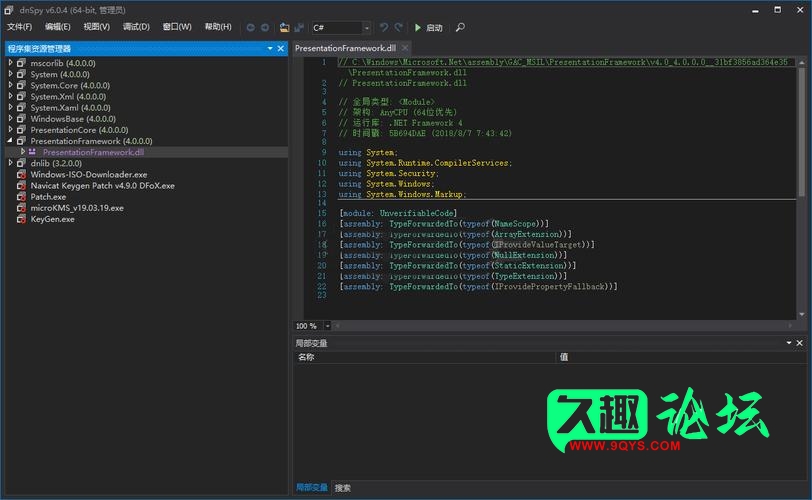Expand the PresentationCore assembly node
The height and width of the screenshot is (500, 812).
10,129
